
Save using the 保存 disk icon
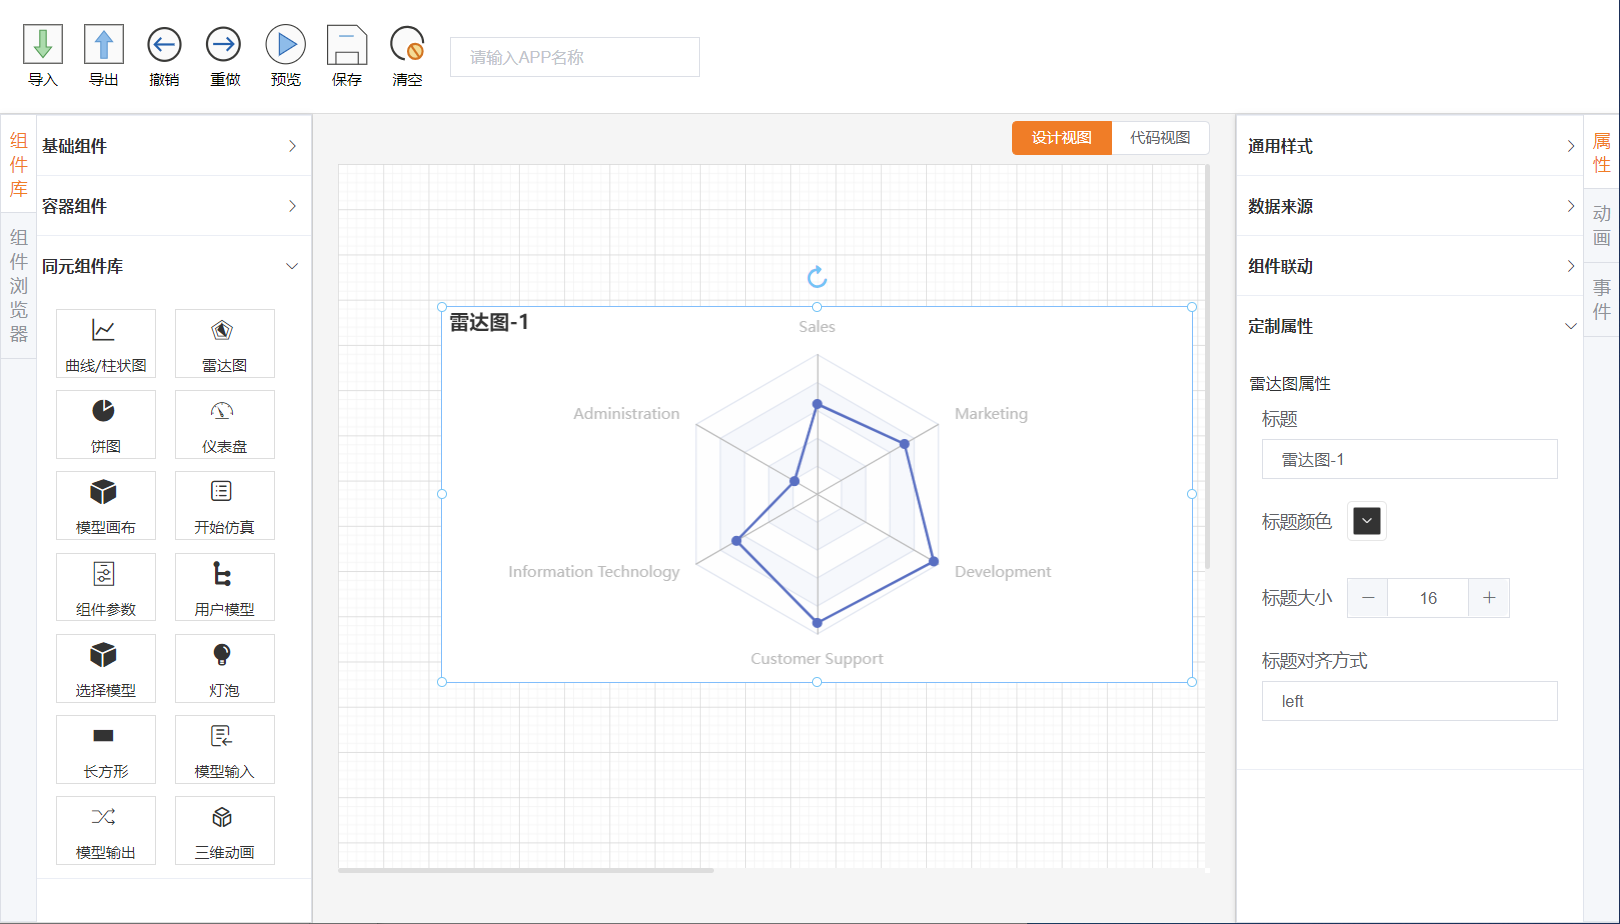point(347,45)
